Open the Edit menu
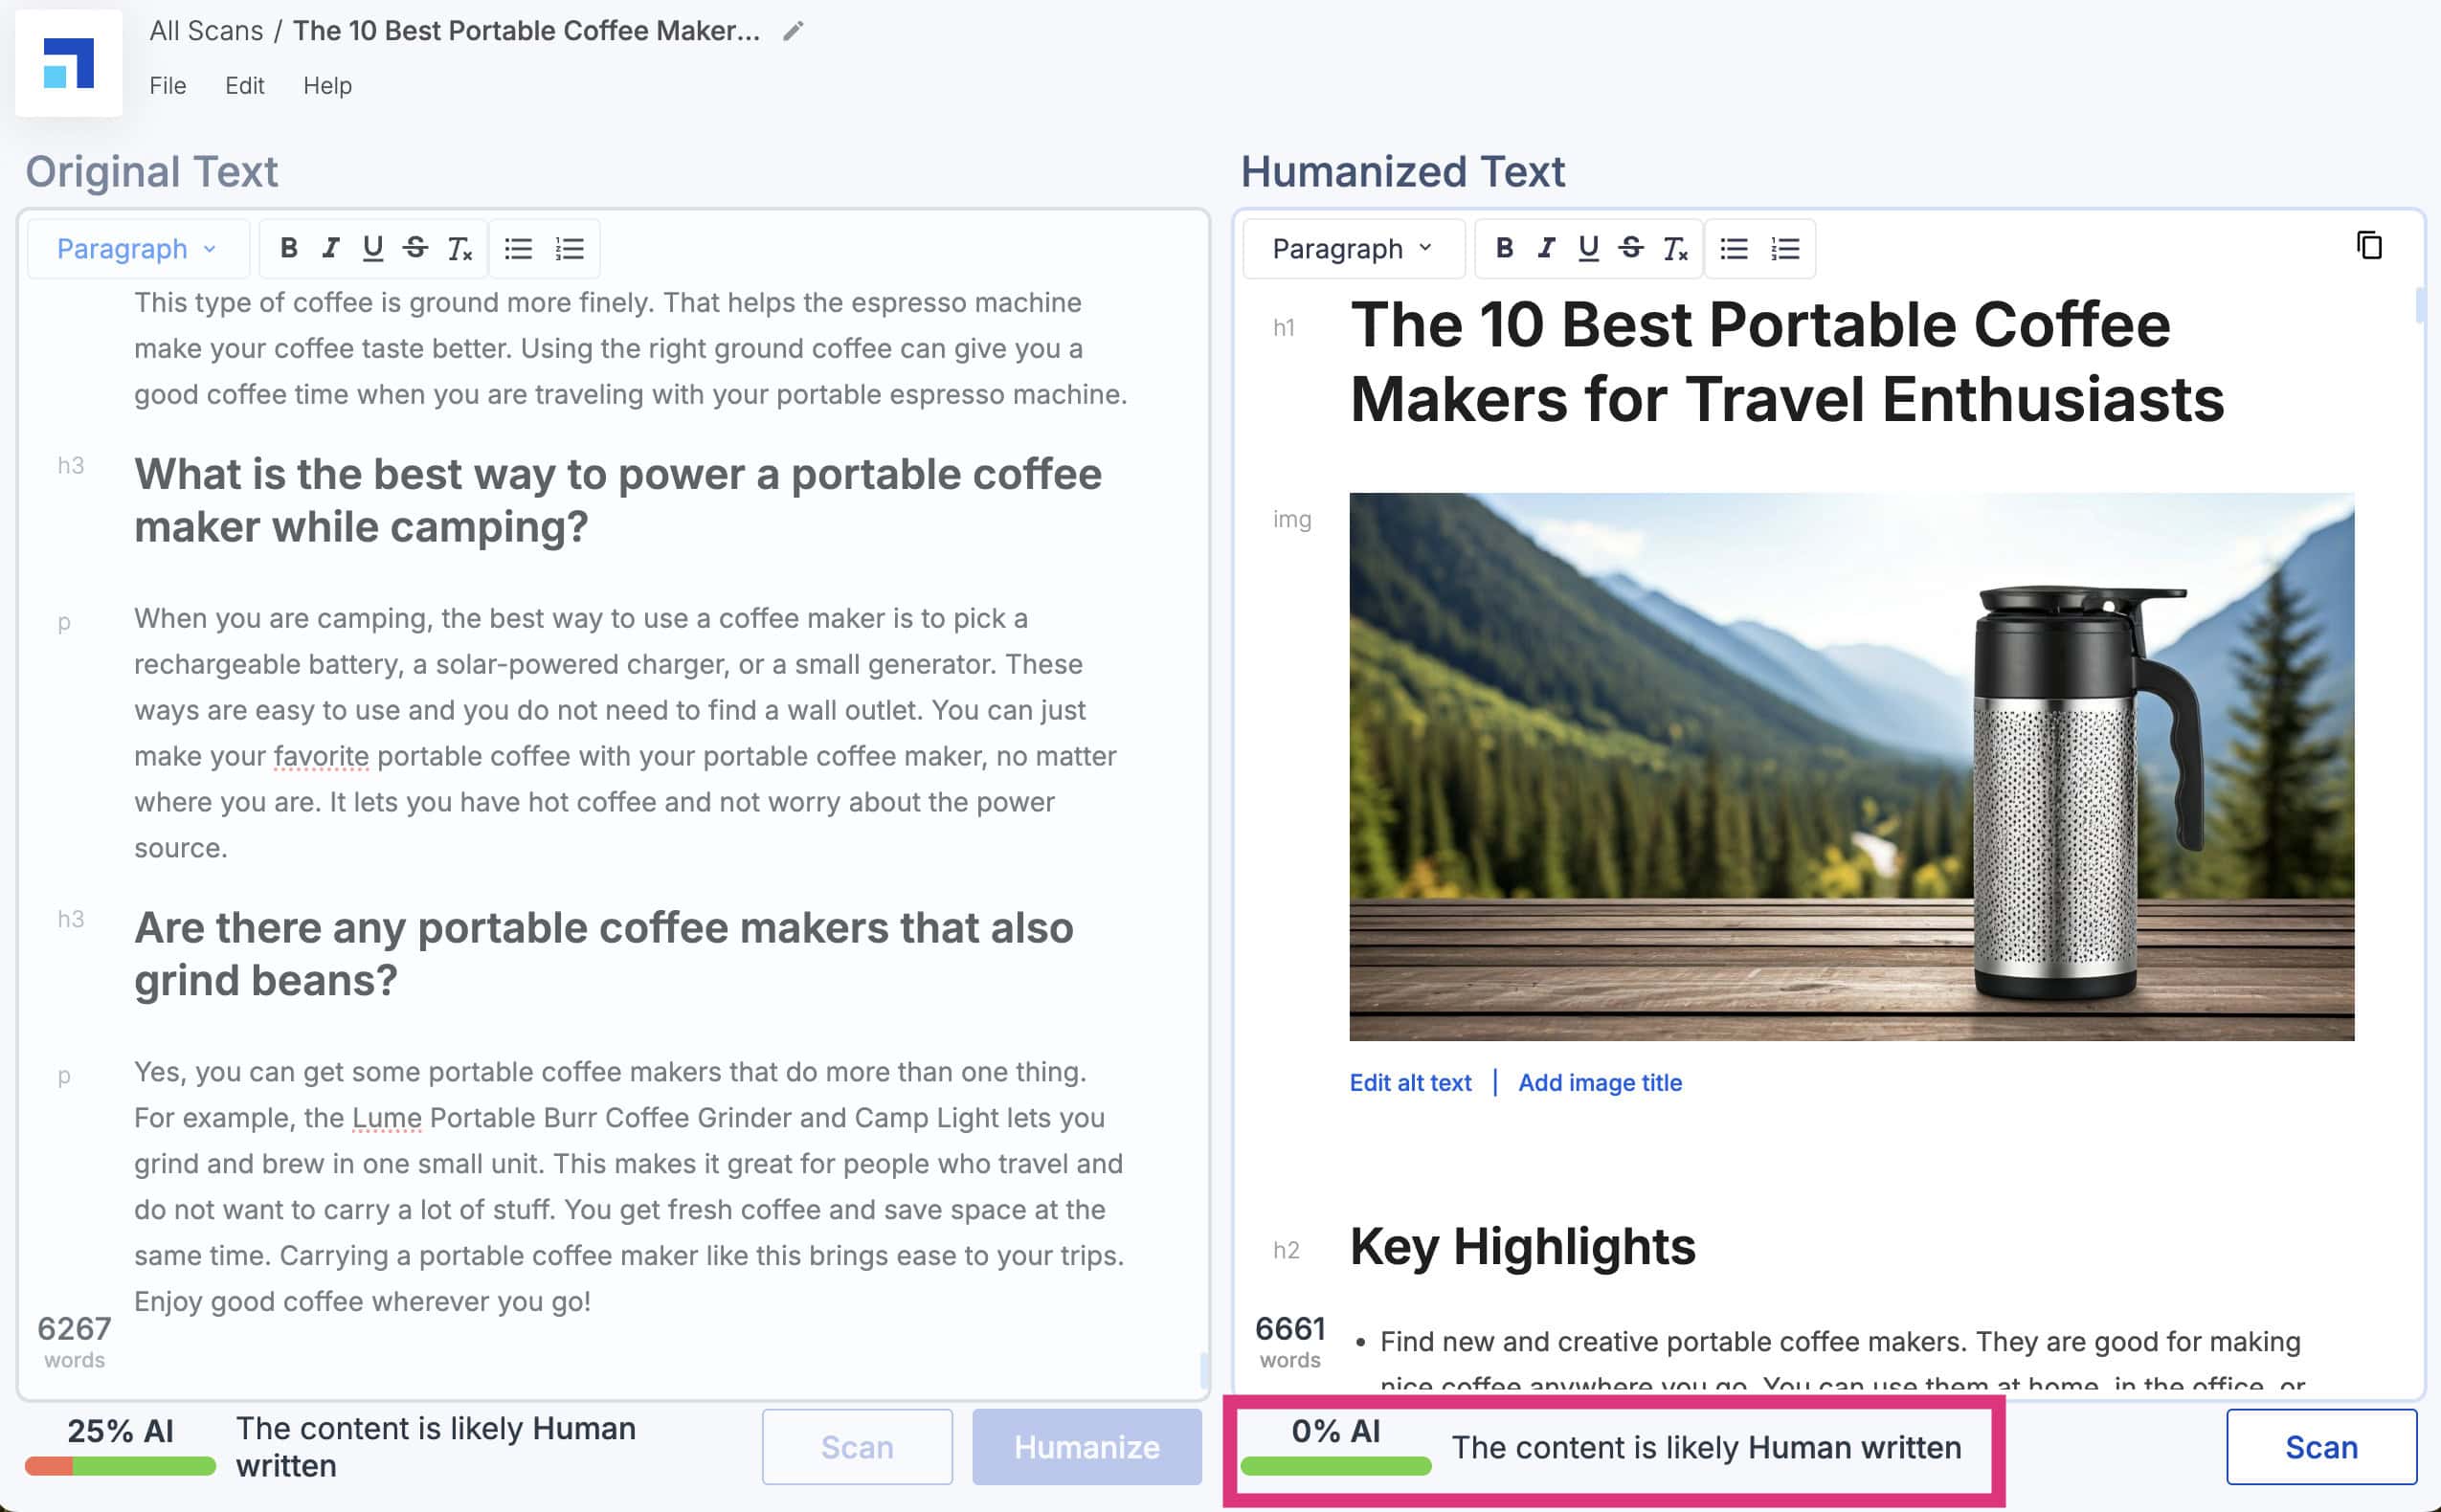 click(244, 86)
